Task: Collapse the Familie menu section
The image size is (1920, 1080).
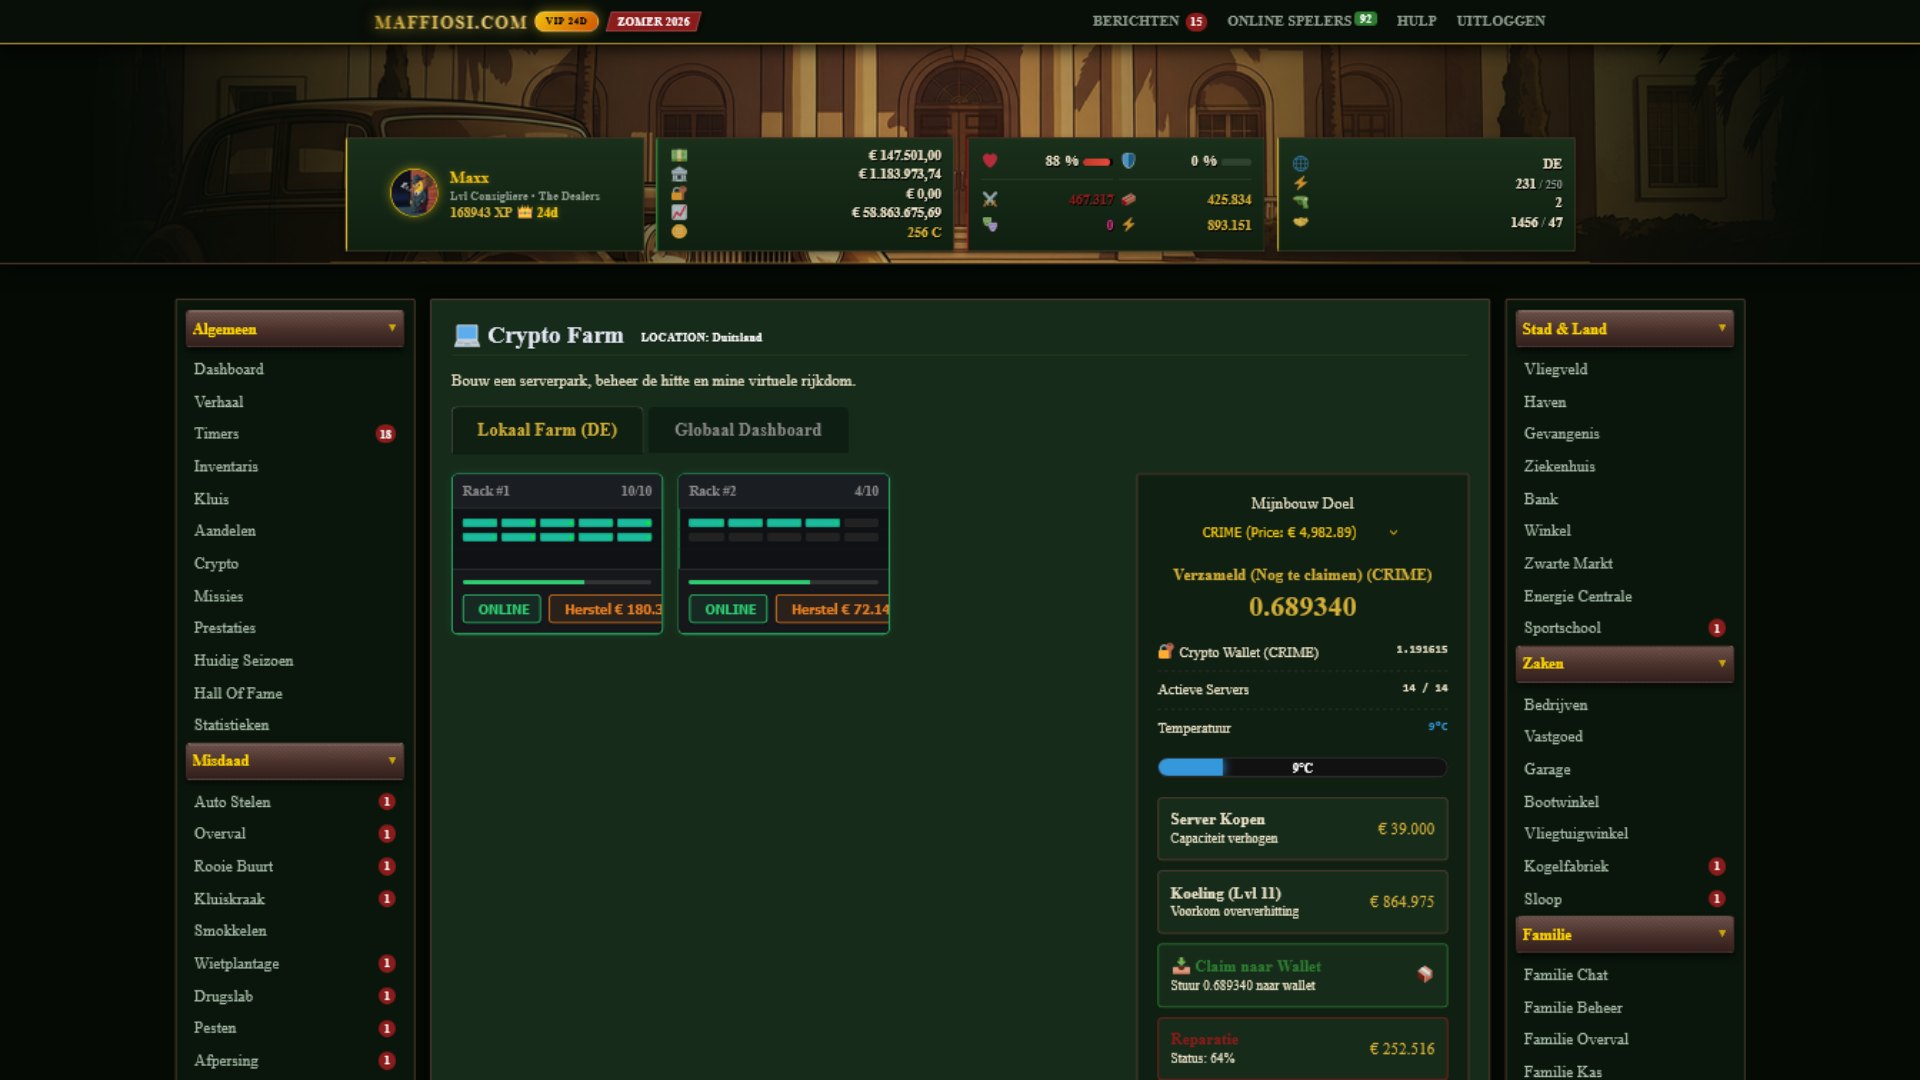Action: click(x=1624, y=934)
